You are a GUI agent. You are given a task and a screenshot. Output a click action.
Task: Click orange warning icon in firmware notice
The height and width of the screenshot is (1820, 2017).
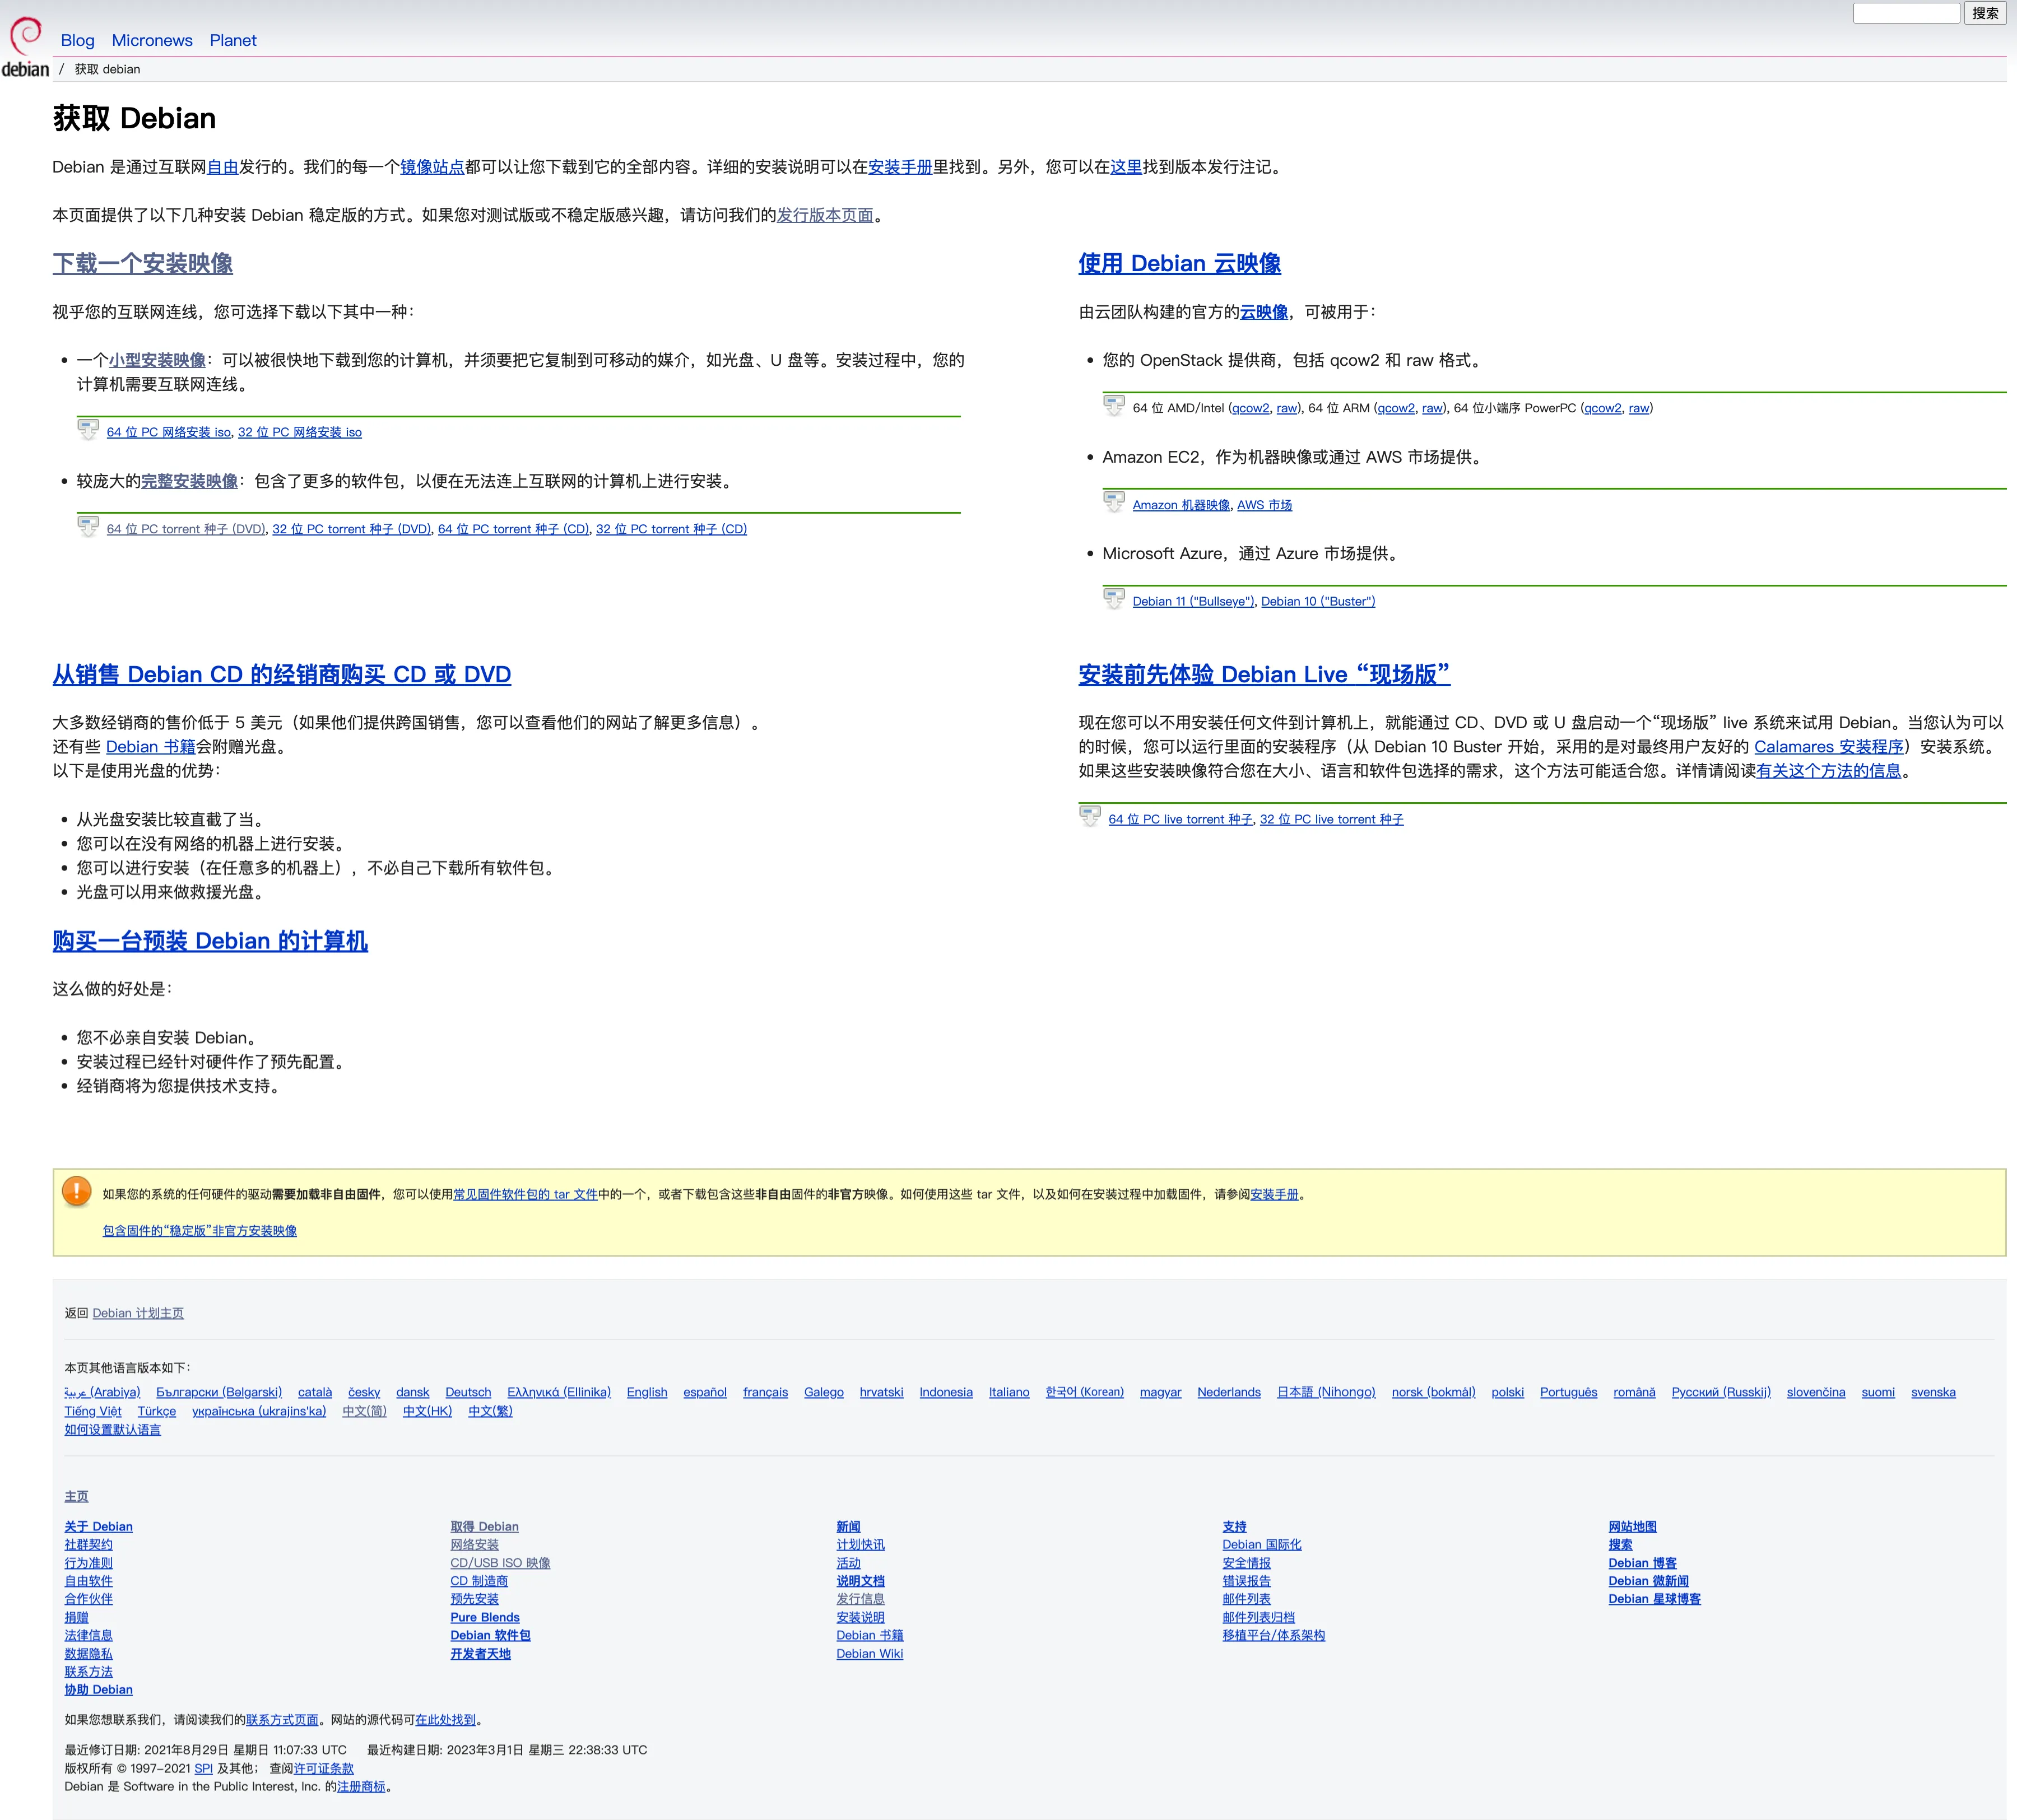coord(77,1191)
